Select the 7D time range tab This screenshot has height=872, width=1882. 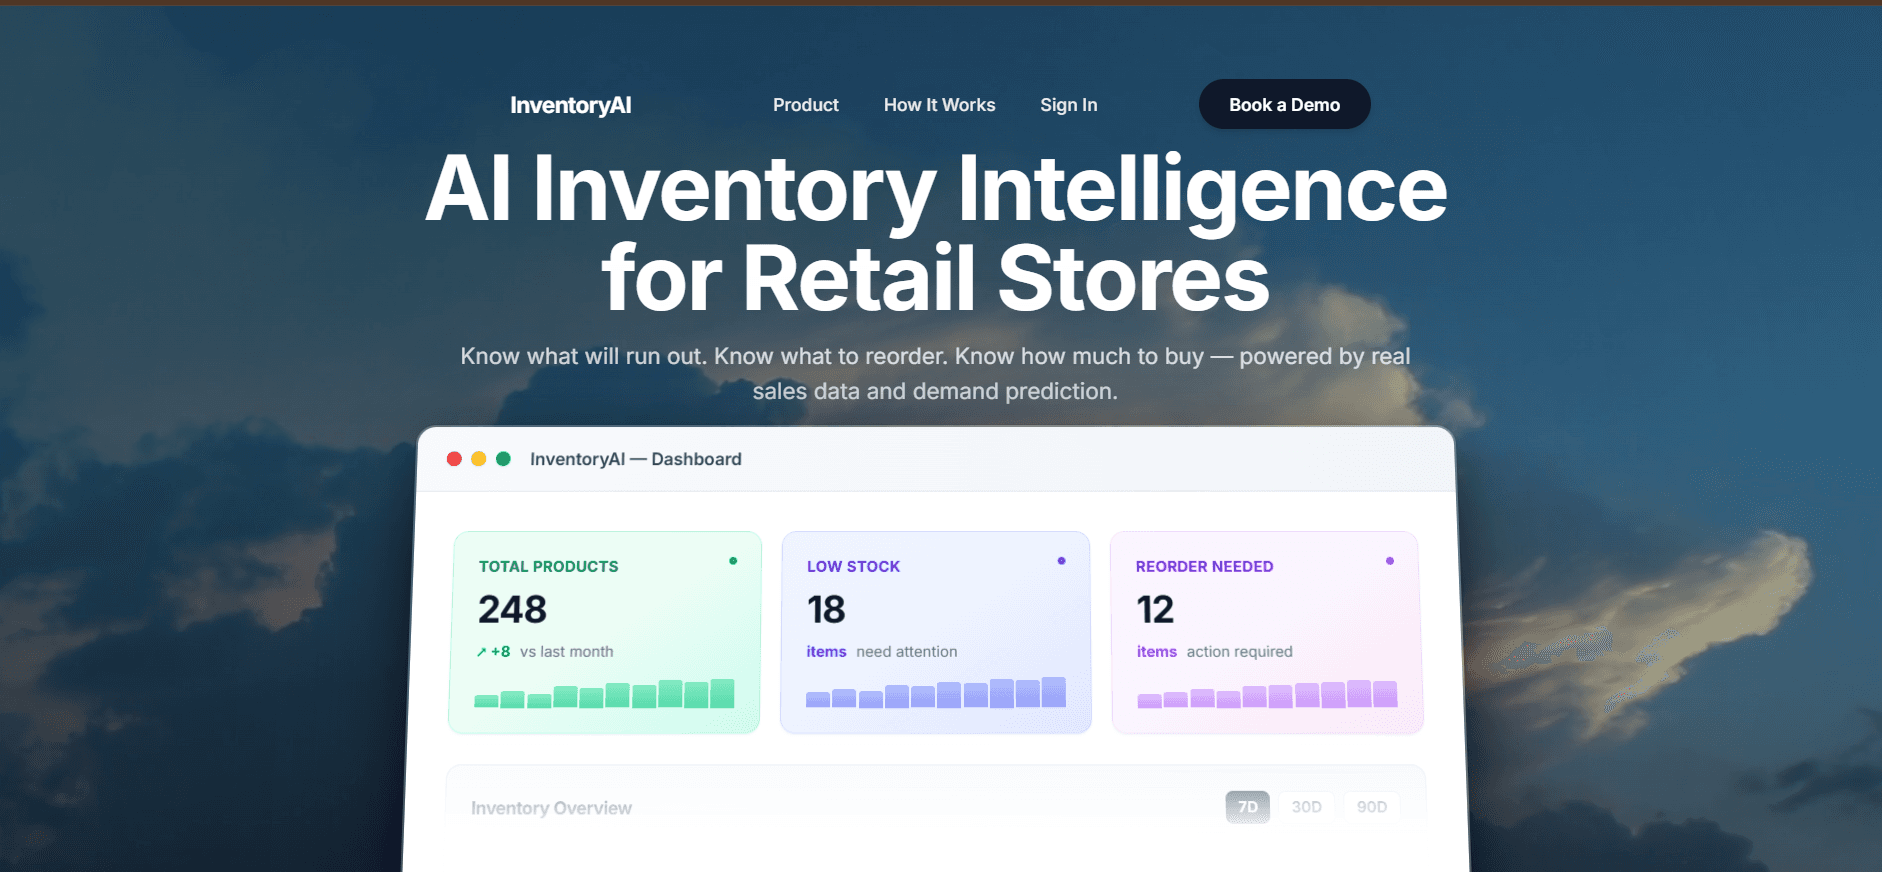(x=1248, y=807)
